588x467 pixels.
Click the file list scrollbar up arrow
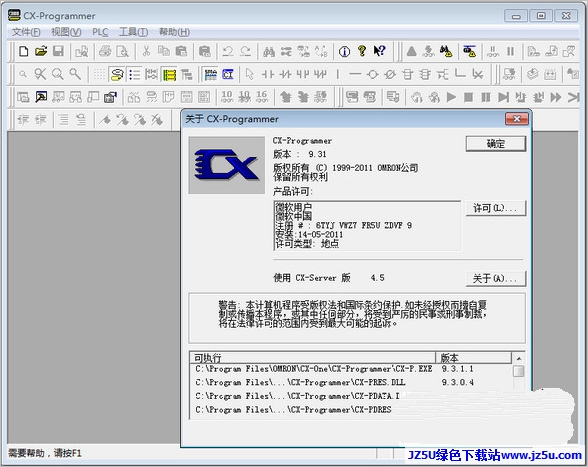[519, 359]
